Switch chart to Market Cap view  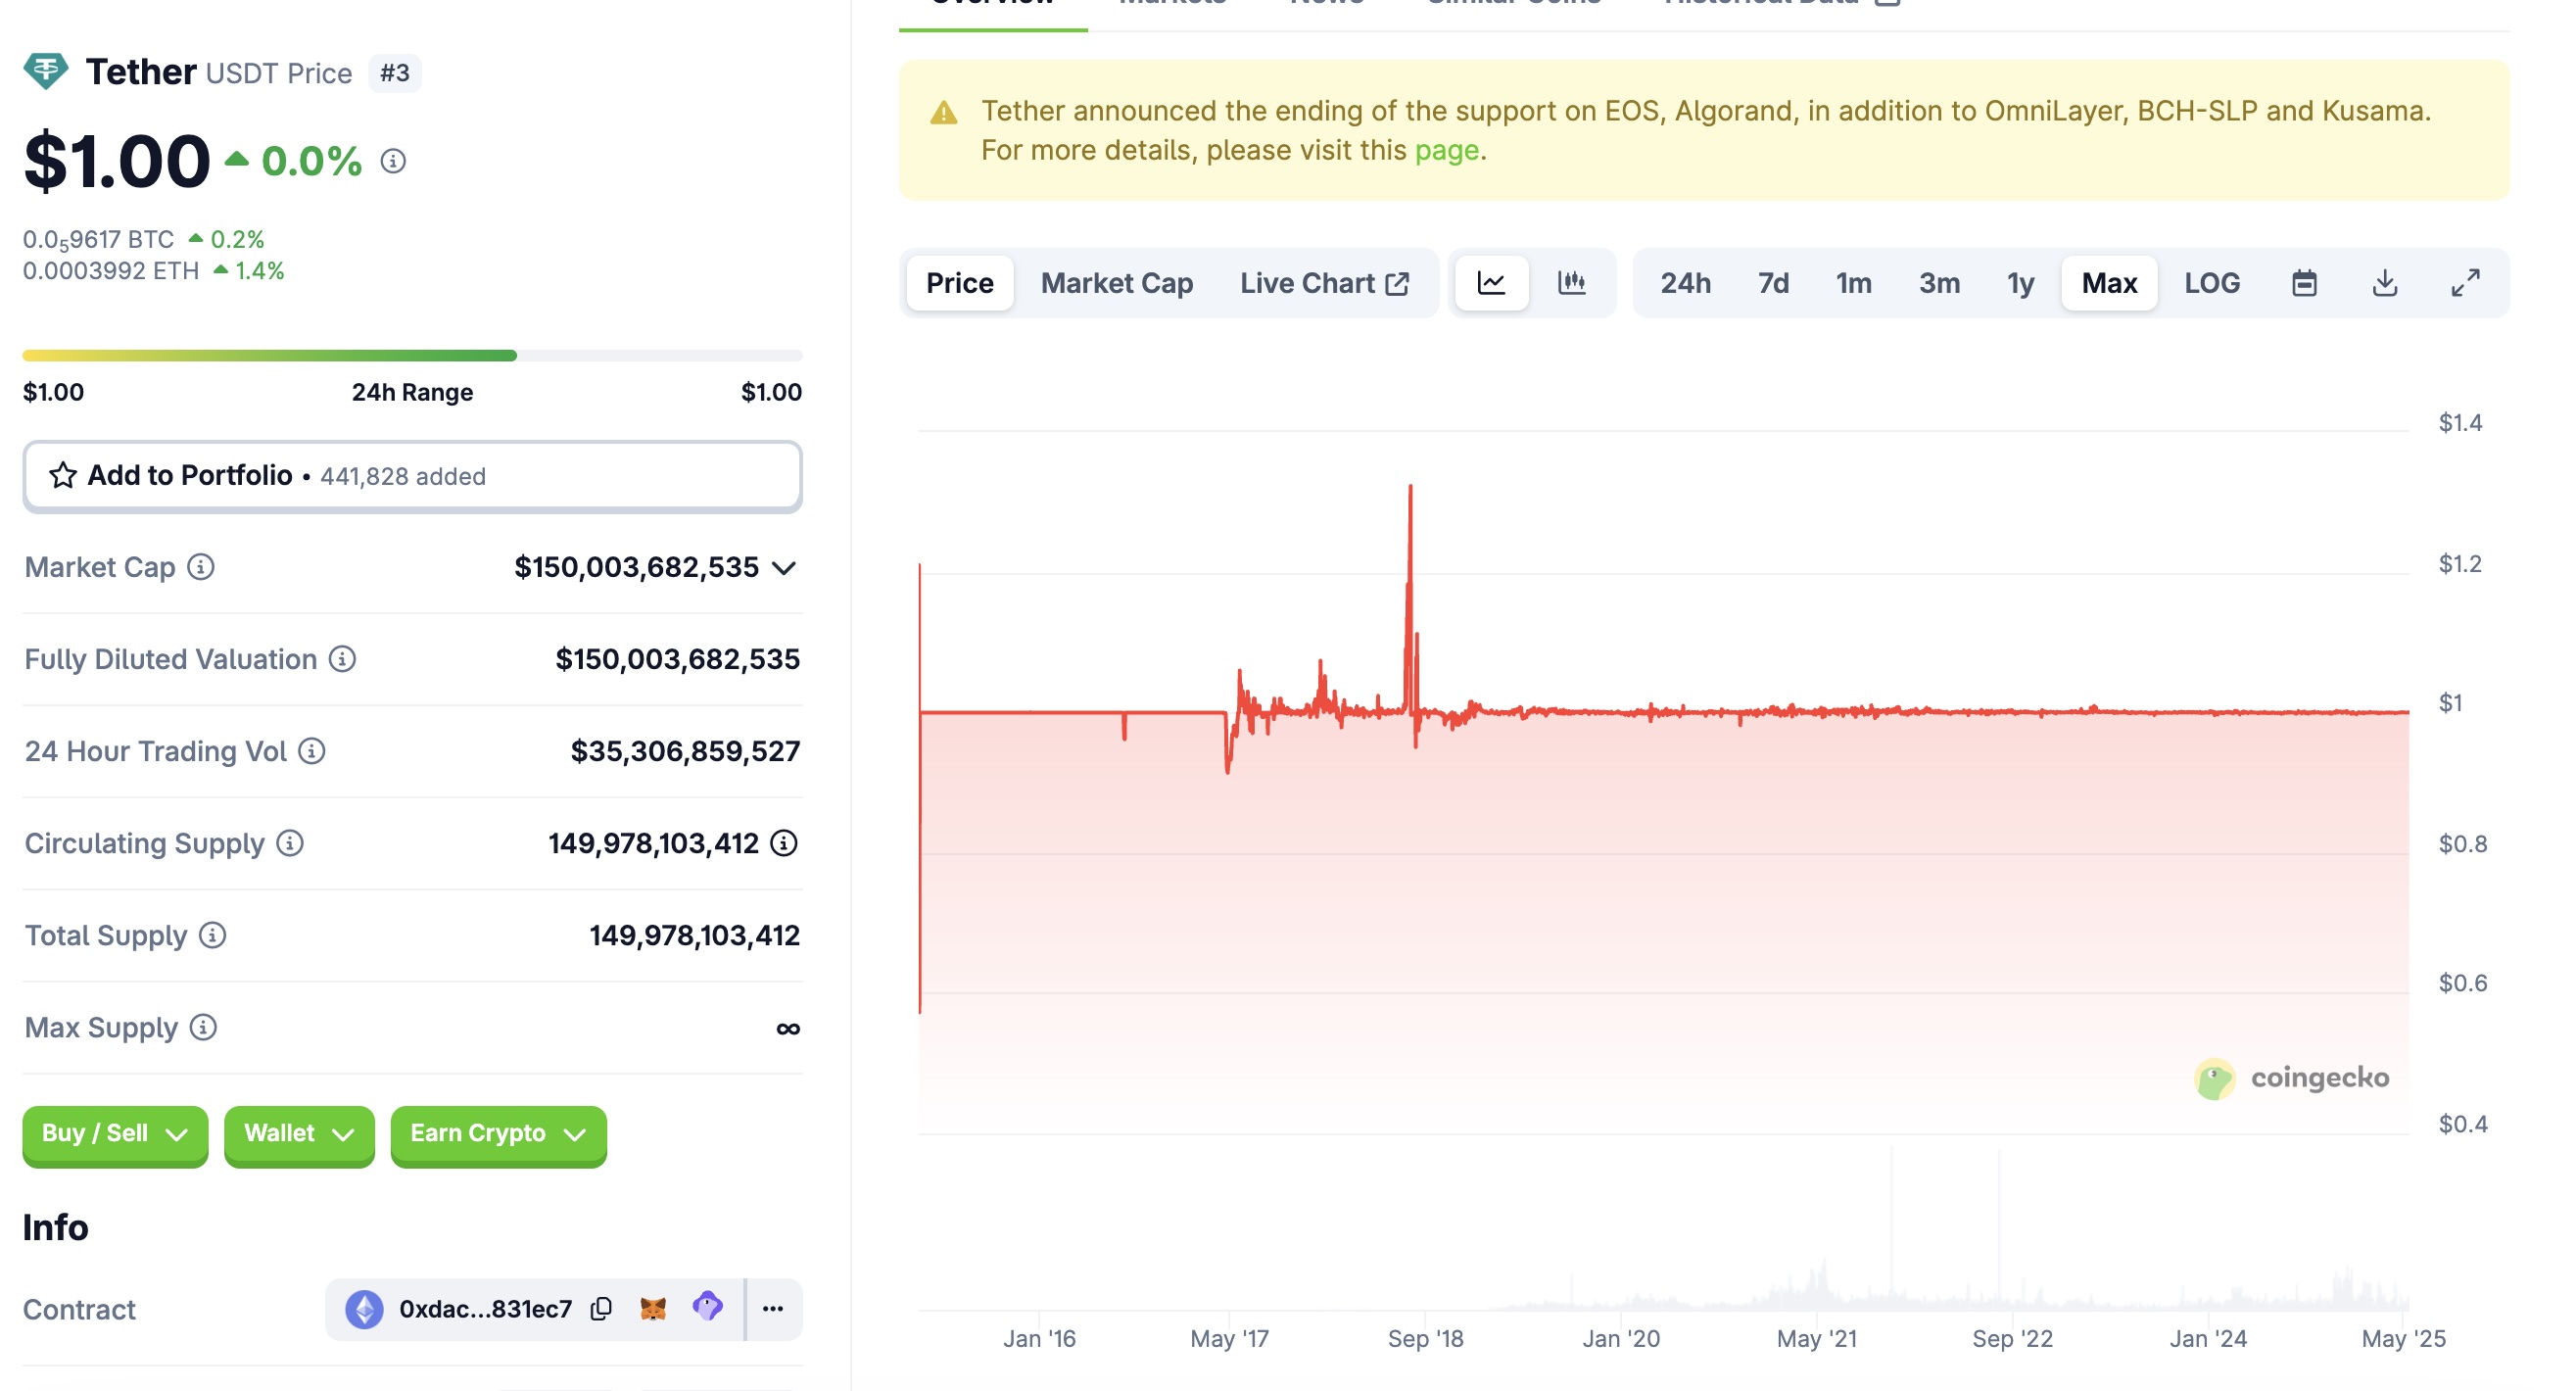pyautogui.click(x=1116, y=283)
